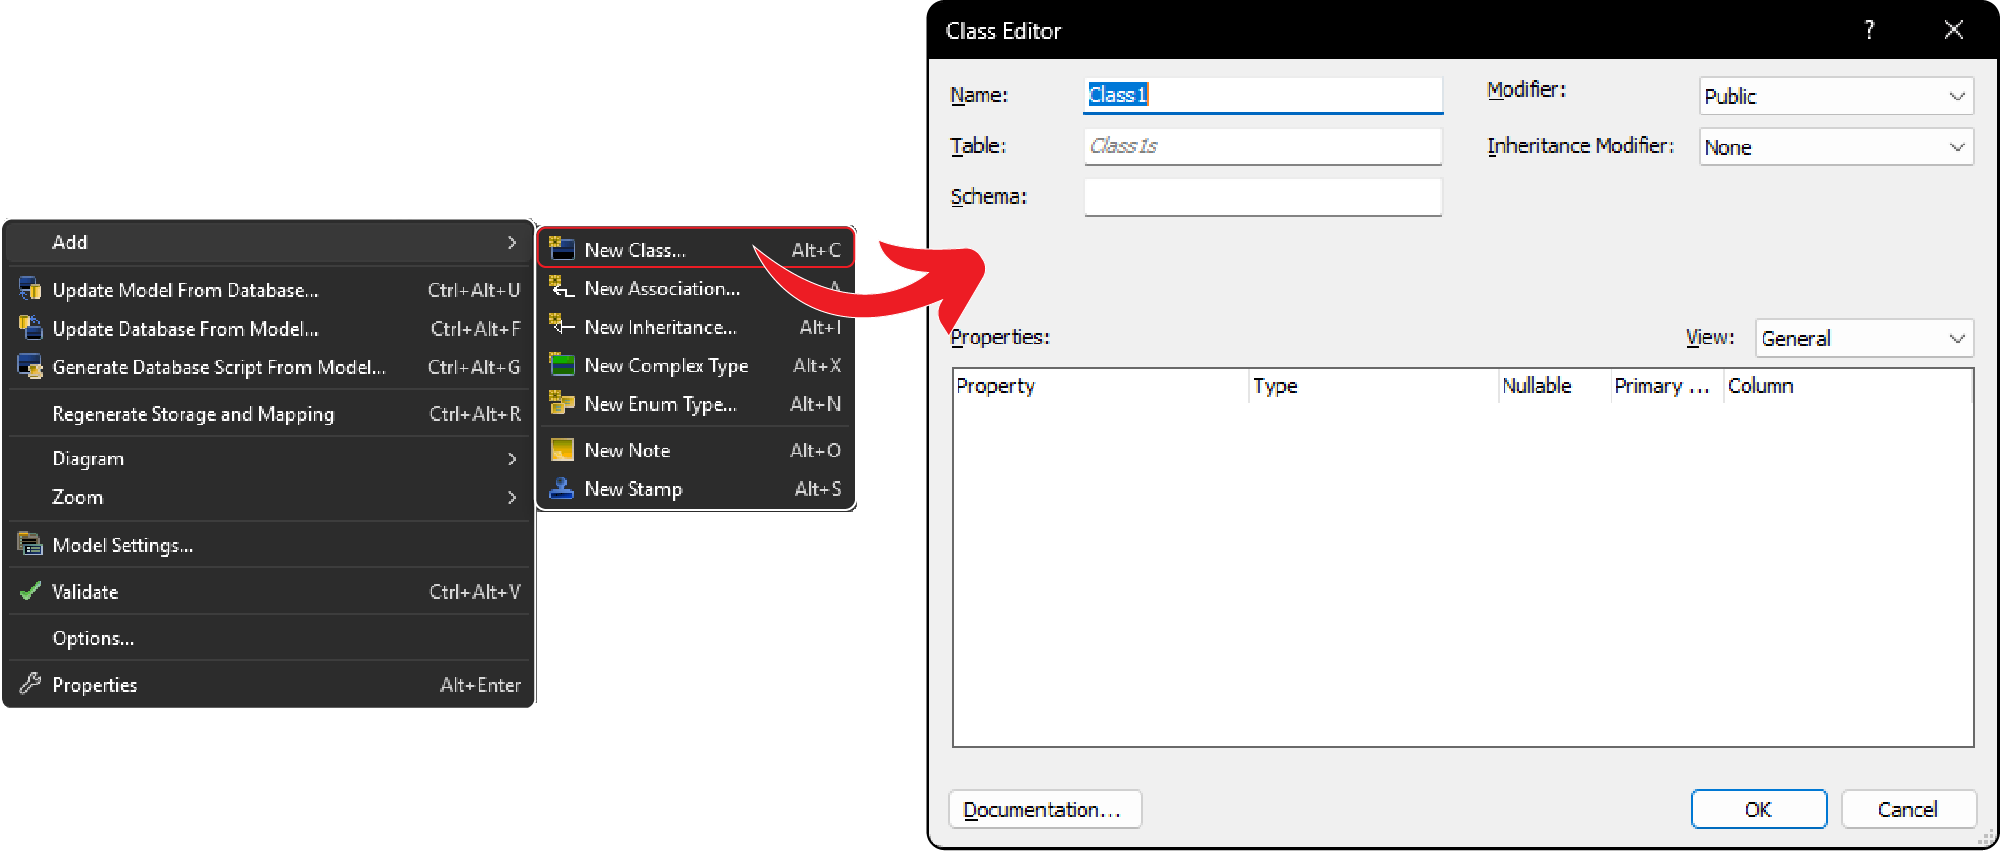This screenshot has height=851, width=2000.
Task: Expand the Zoom submenu arrow
Action: (512, 497)
